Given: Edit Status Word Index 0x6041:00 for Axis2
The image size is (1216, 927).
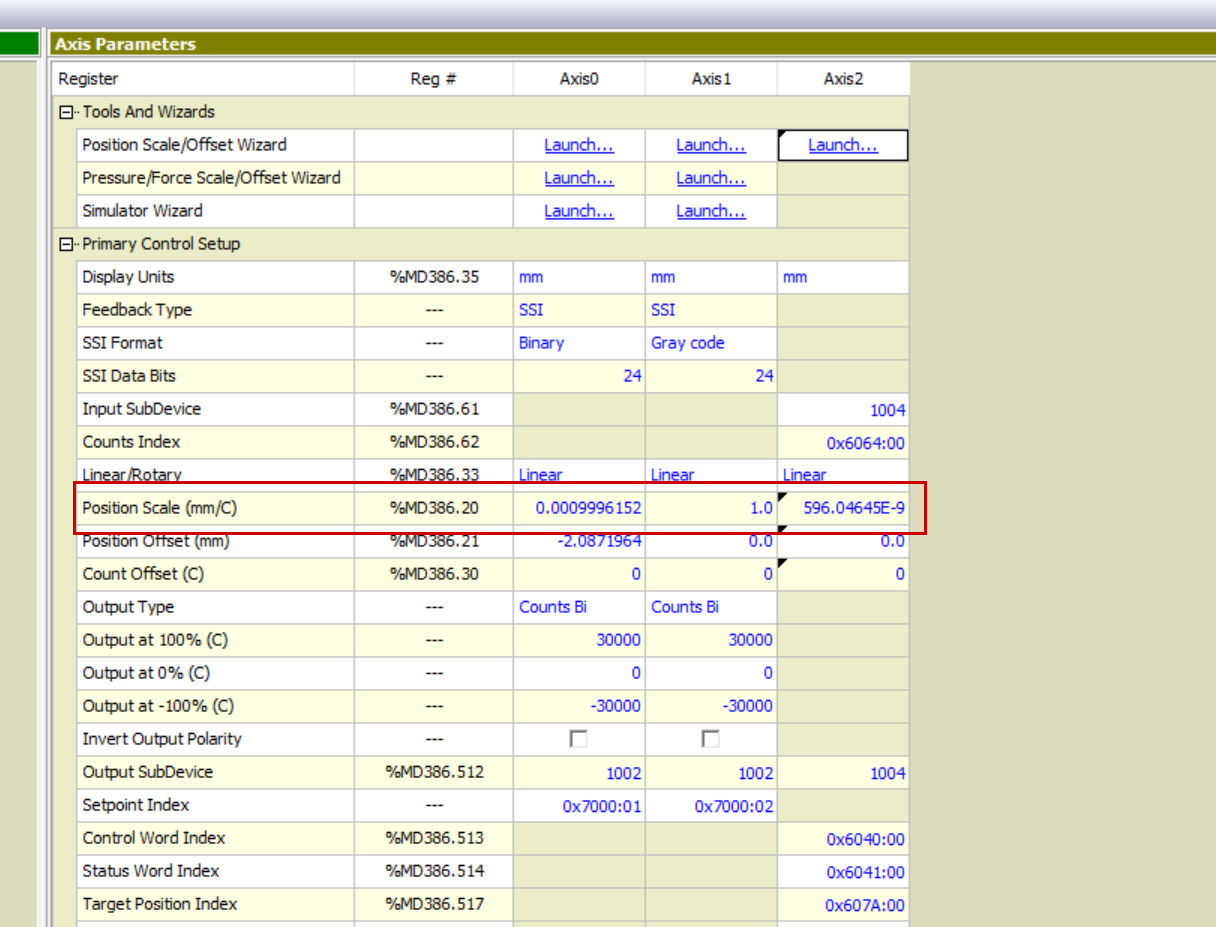Looking at the screenshot, I should coord(843,871).
